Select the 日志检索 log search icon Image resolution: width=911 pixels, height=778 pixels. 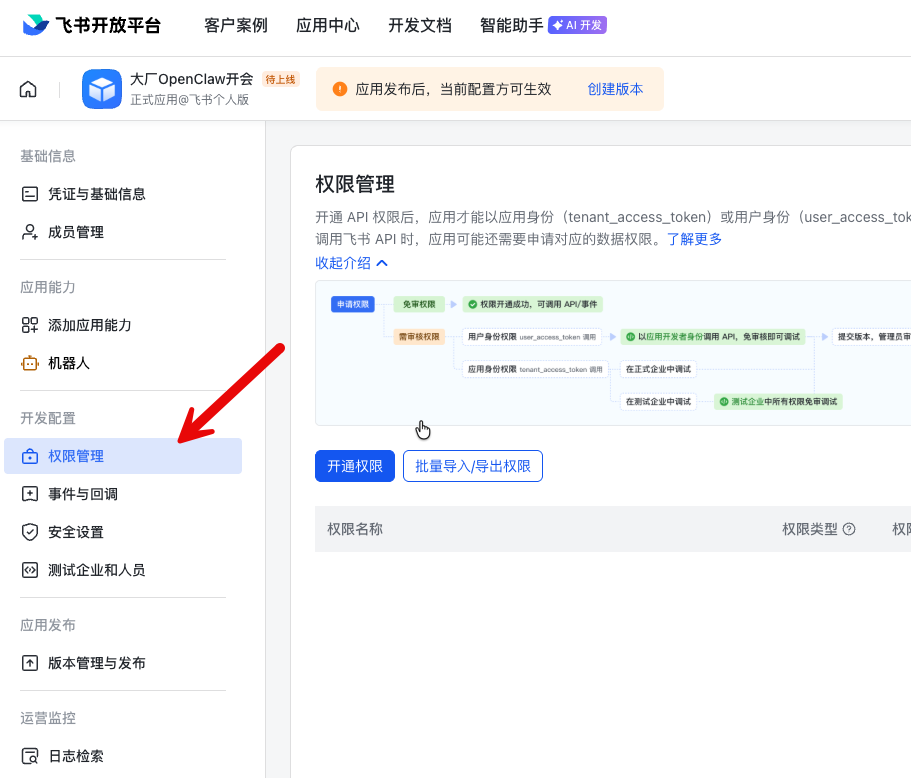click(31, 756)
